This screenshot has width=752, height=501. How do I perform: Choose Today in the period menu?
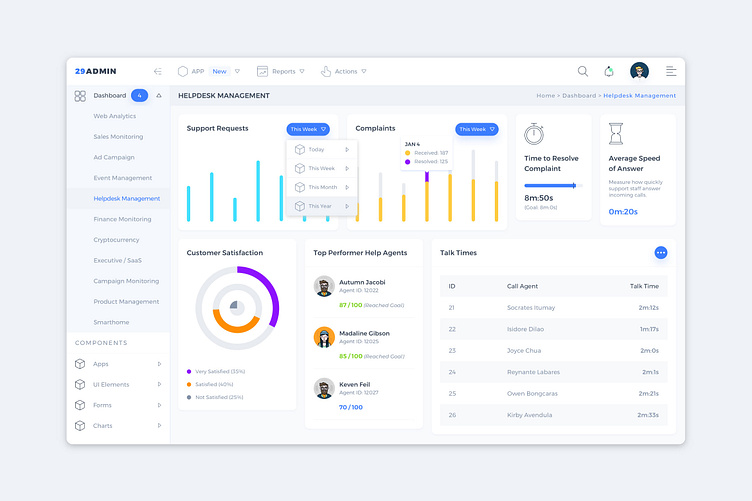[x=322, y=150]
